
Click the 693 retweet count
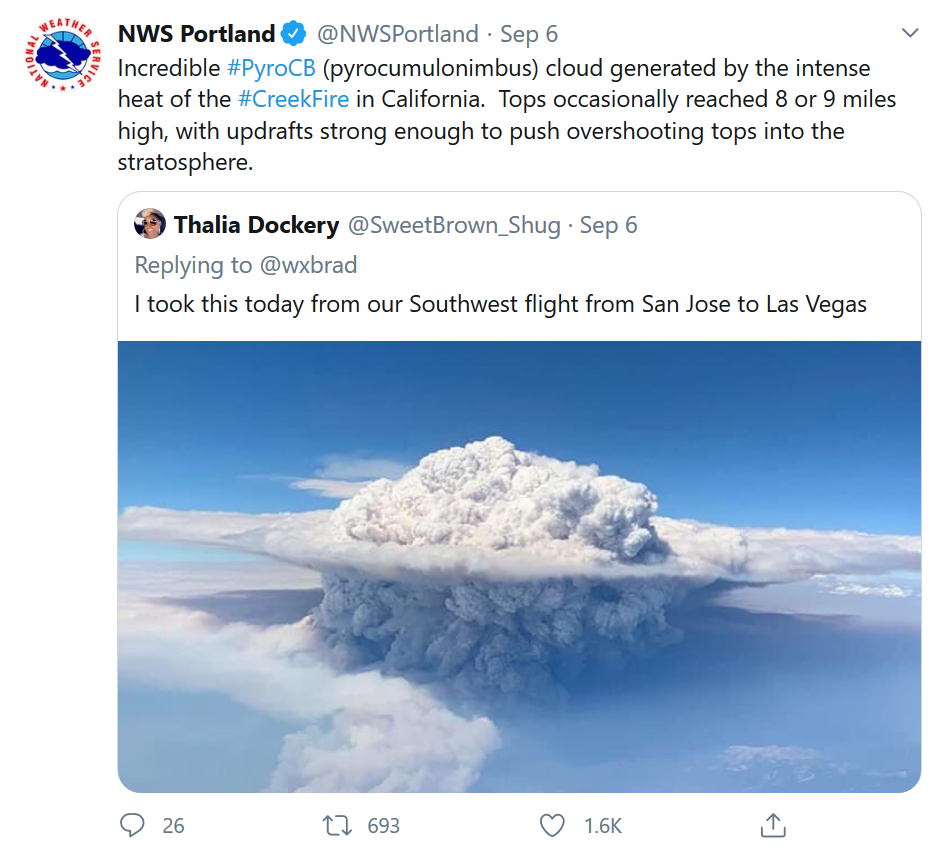point(383,825)
